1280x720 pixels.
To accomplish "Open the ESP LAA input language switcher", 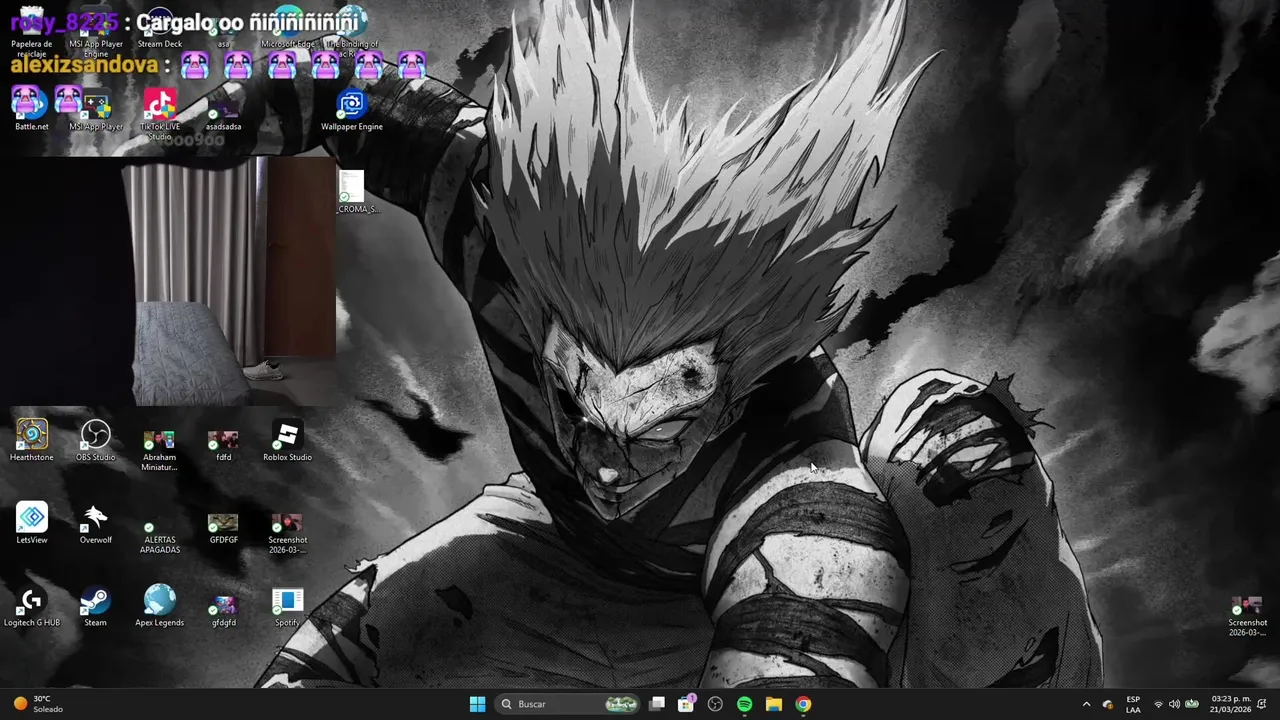I will coord(1133,704).
